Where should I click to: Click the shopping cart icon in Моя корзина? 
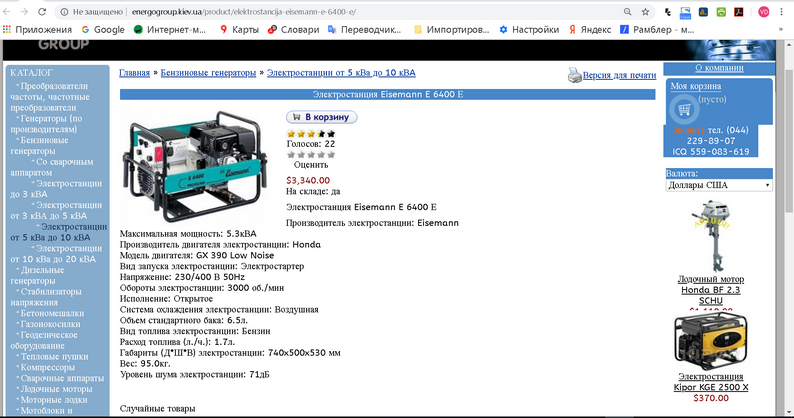(x=684, y=109)
